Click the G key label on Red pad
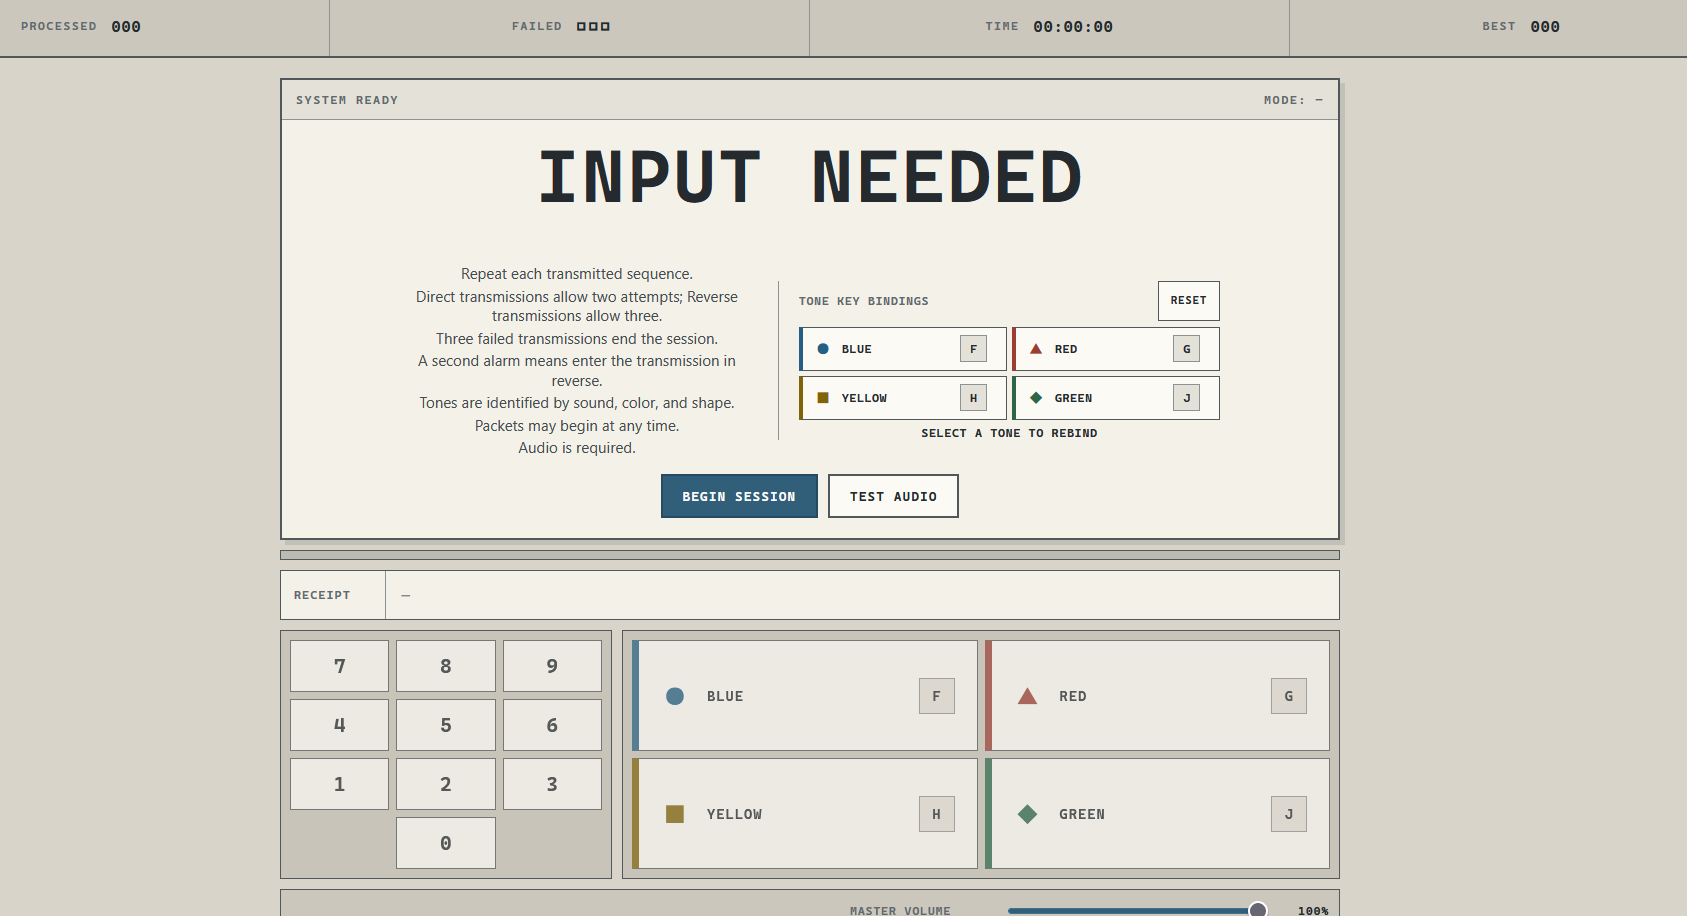Image resolution: width=1687 pixels, height=916 pixels. (x=1289, y=696)
